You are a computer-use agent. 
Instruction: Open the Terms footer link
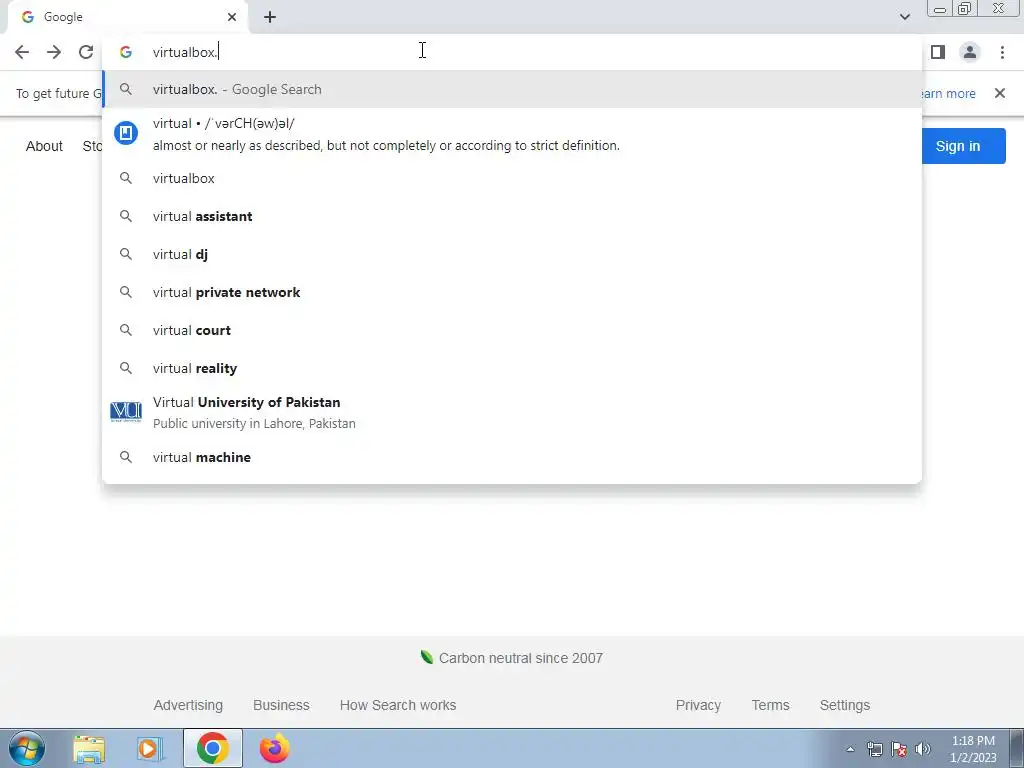pos(770,705)
